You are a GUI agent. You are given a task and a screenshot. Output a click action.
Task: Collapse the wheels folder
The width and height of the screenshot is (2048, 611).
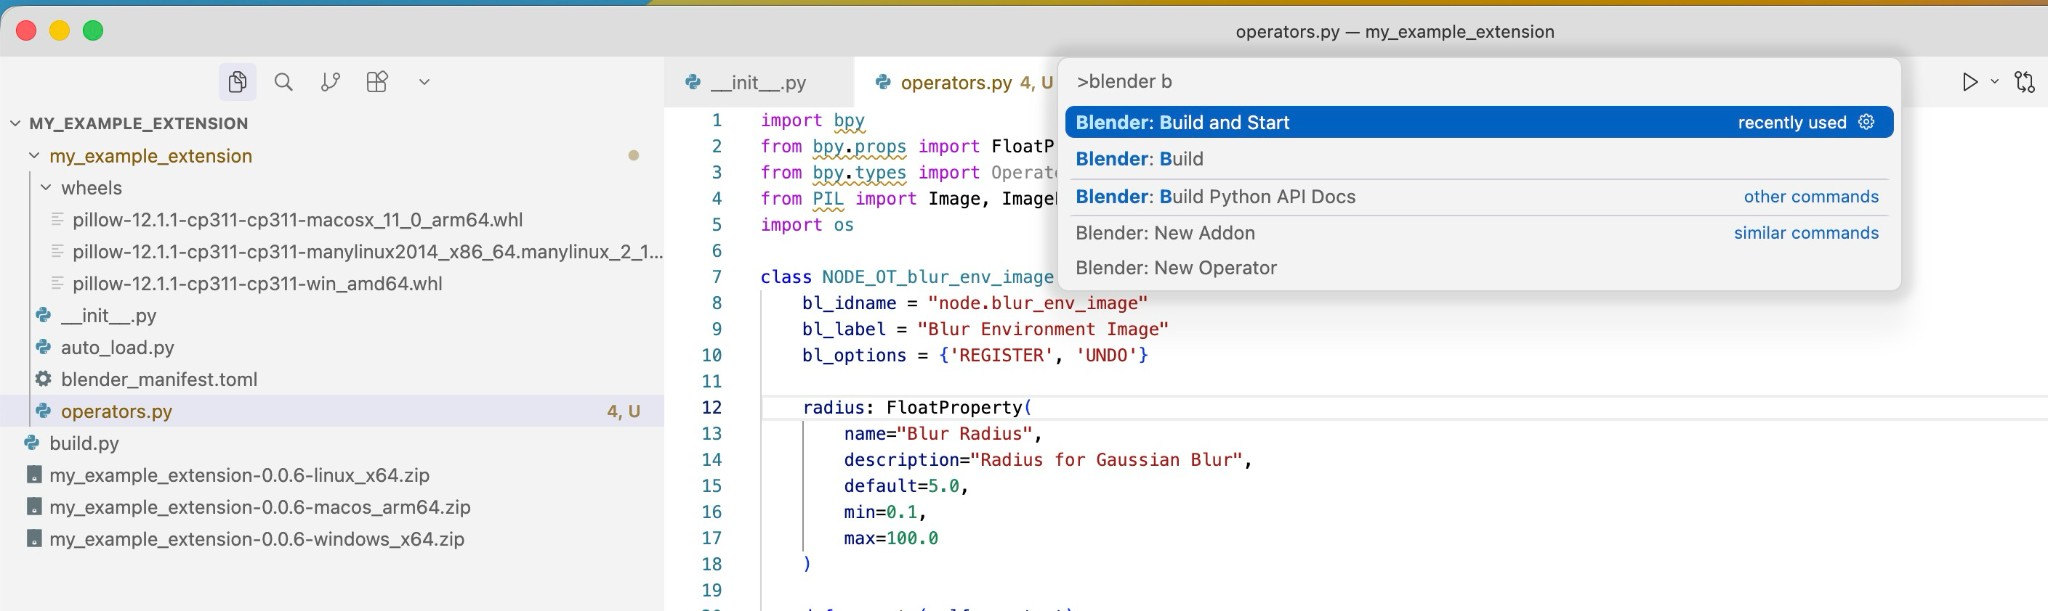[46, 188]
